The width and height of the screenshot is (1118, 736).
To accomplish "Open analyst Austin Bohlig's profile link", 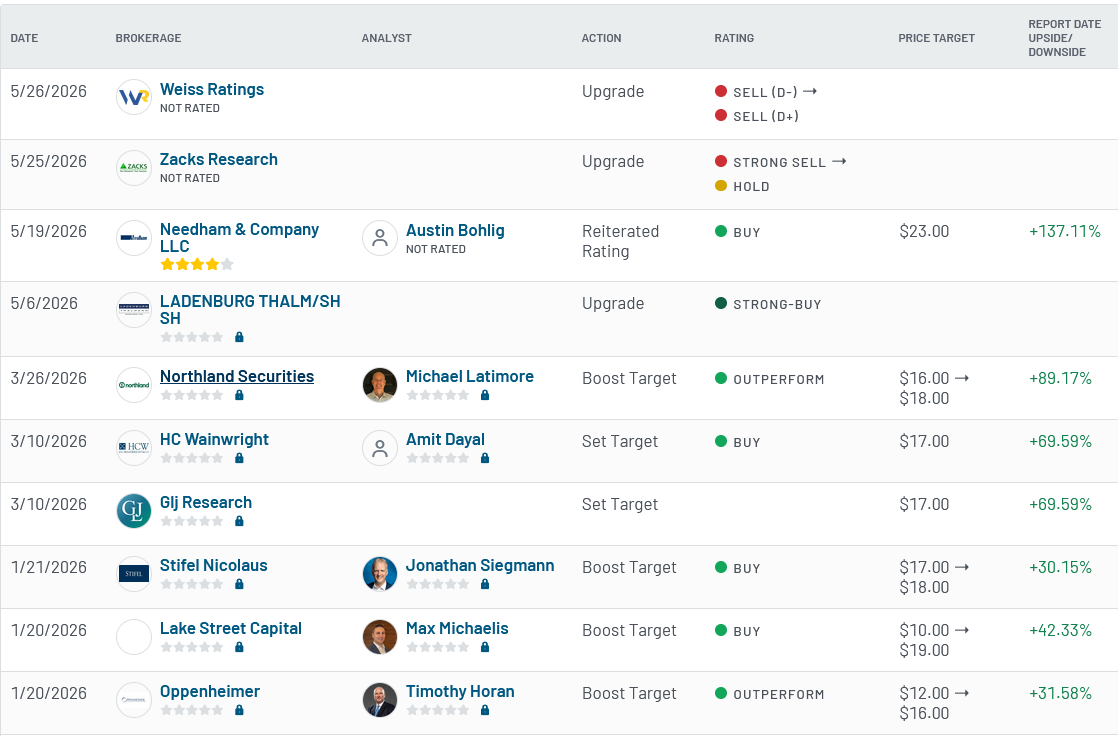I will [x=455, y=230].
